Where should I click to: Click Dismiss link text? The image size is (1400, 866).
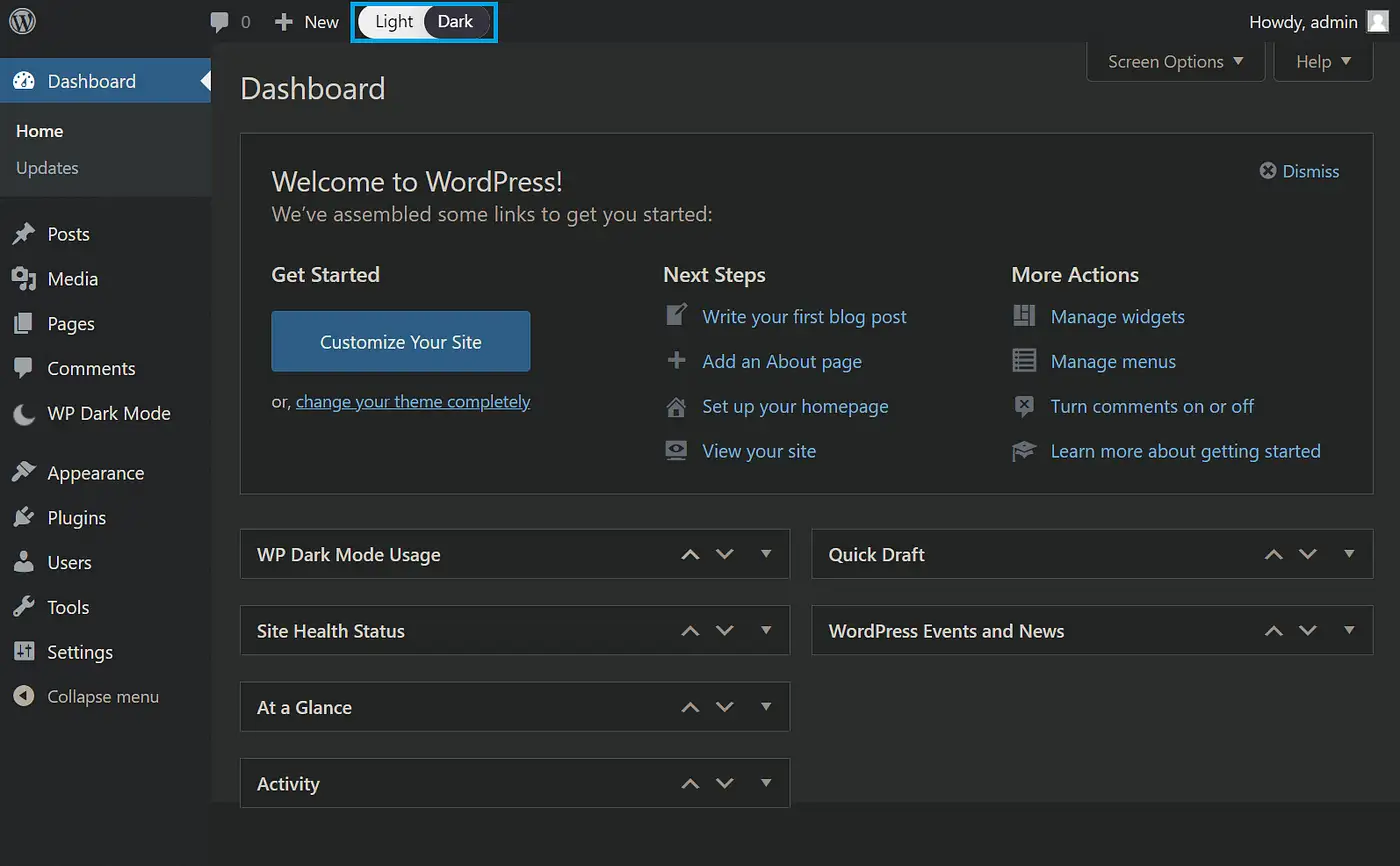pyautogui.click(x=1310, y=171)
